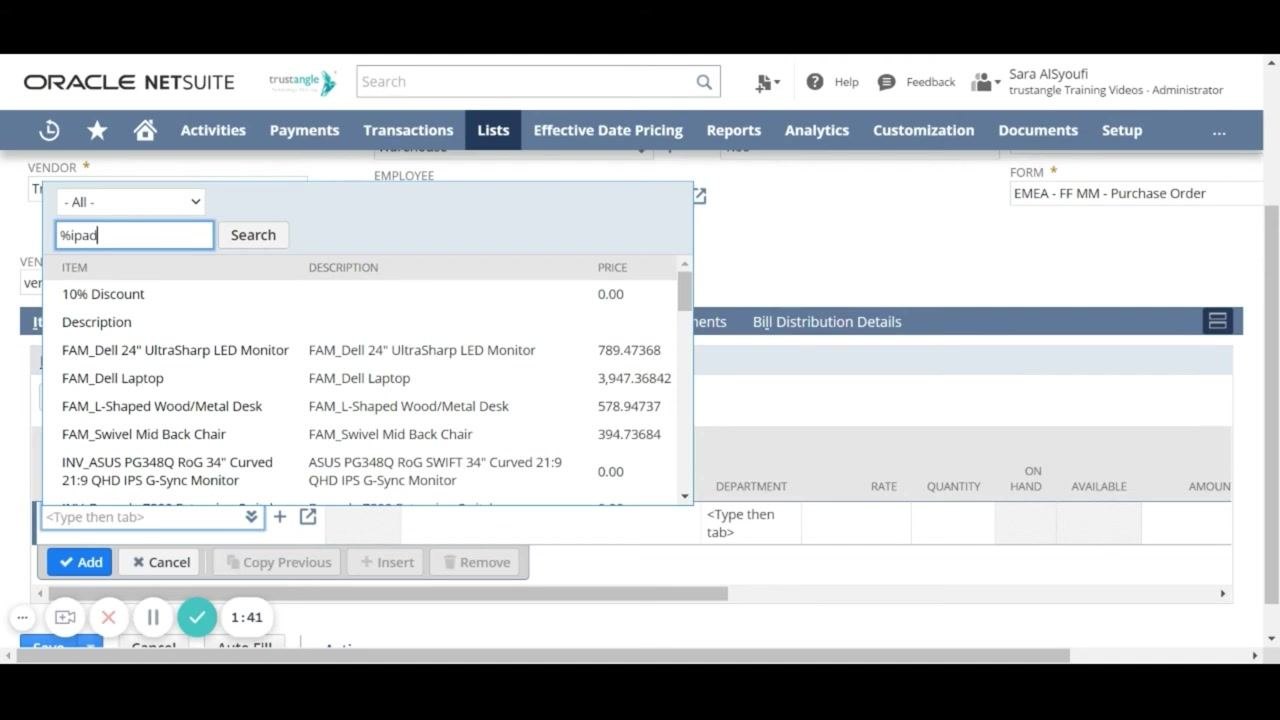Click the search magnifier icon

pyautogui.click(x=704, y=82)
